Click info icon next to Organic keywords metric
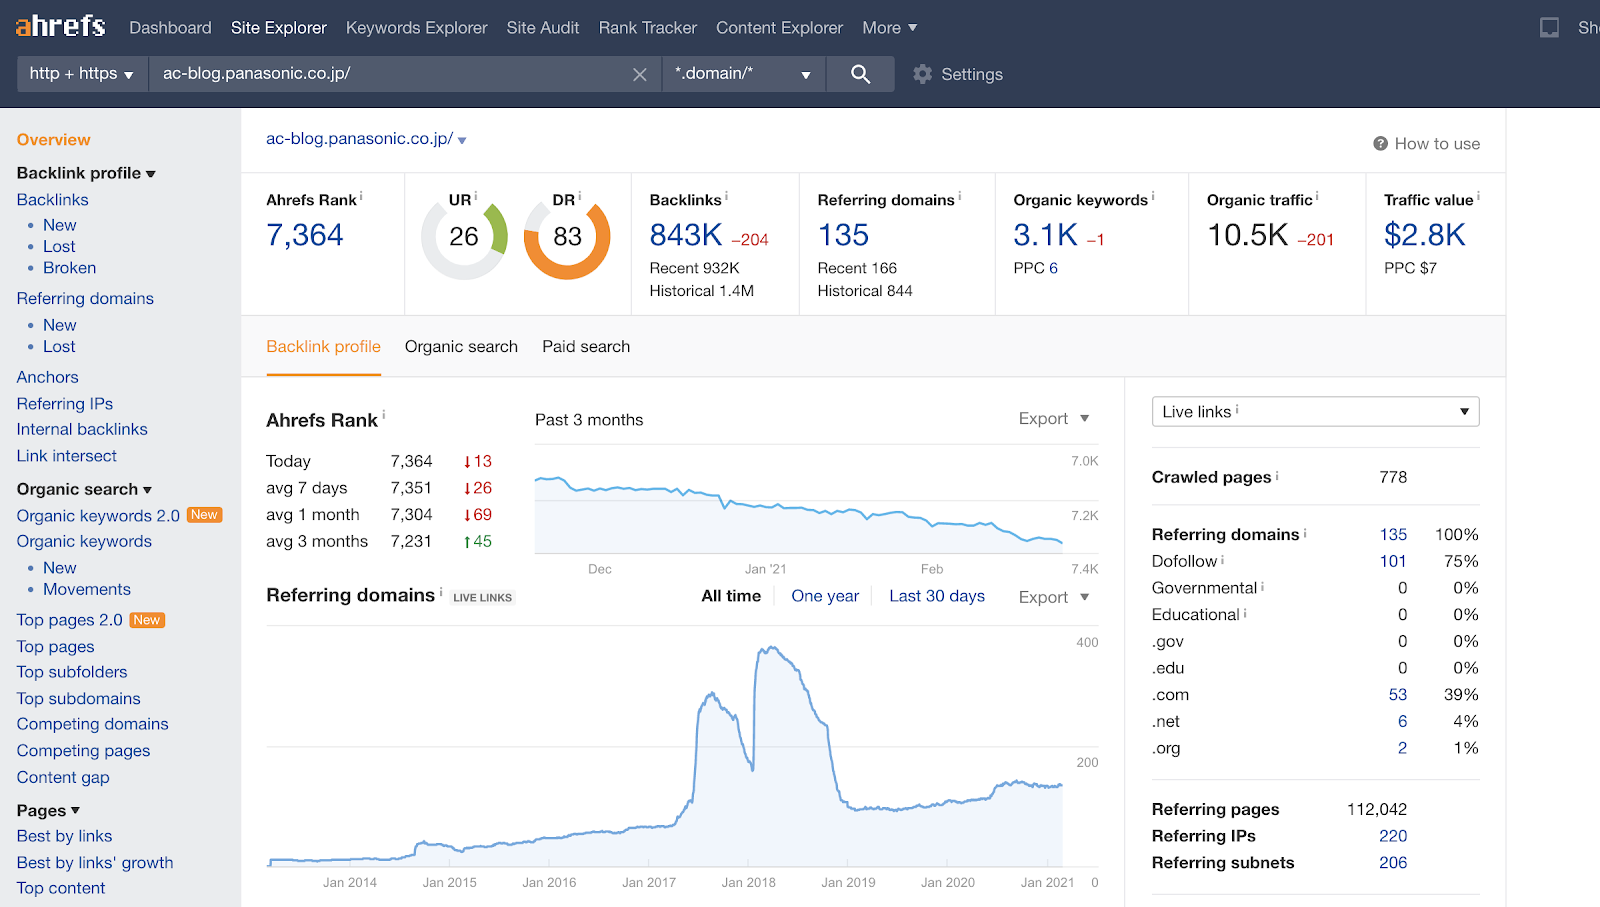This screenshot has width=1600, height=907. (1153, 196)
